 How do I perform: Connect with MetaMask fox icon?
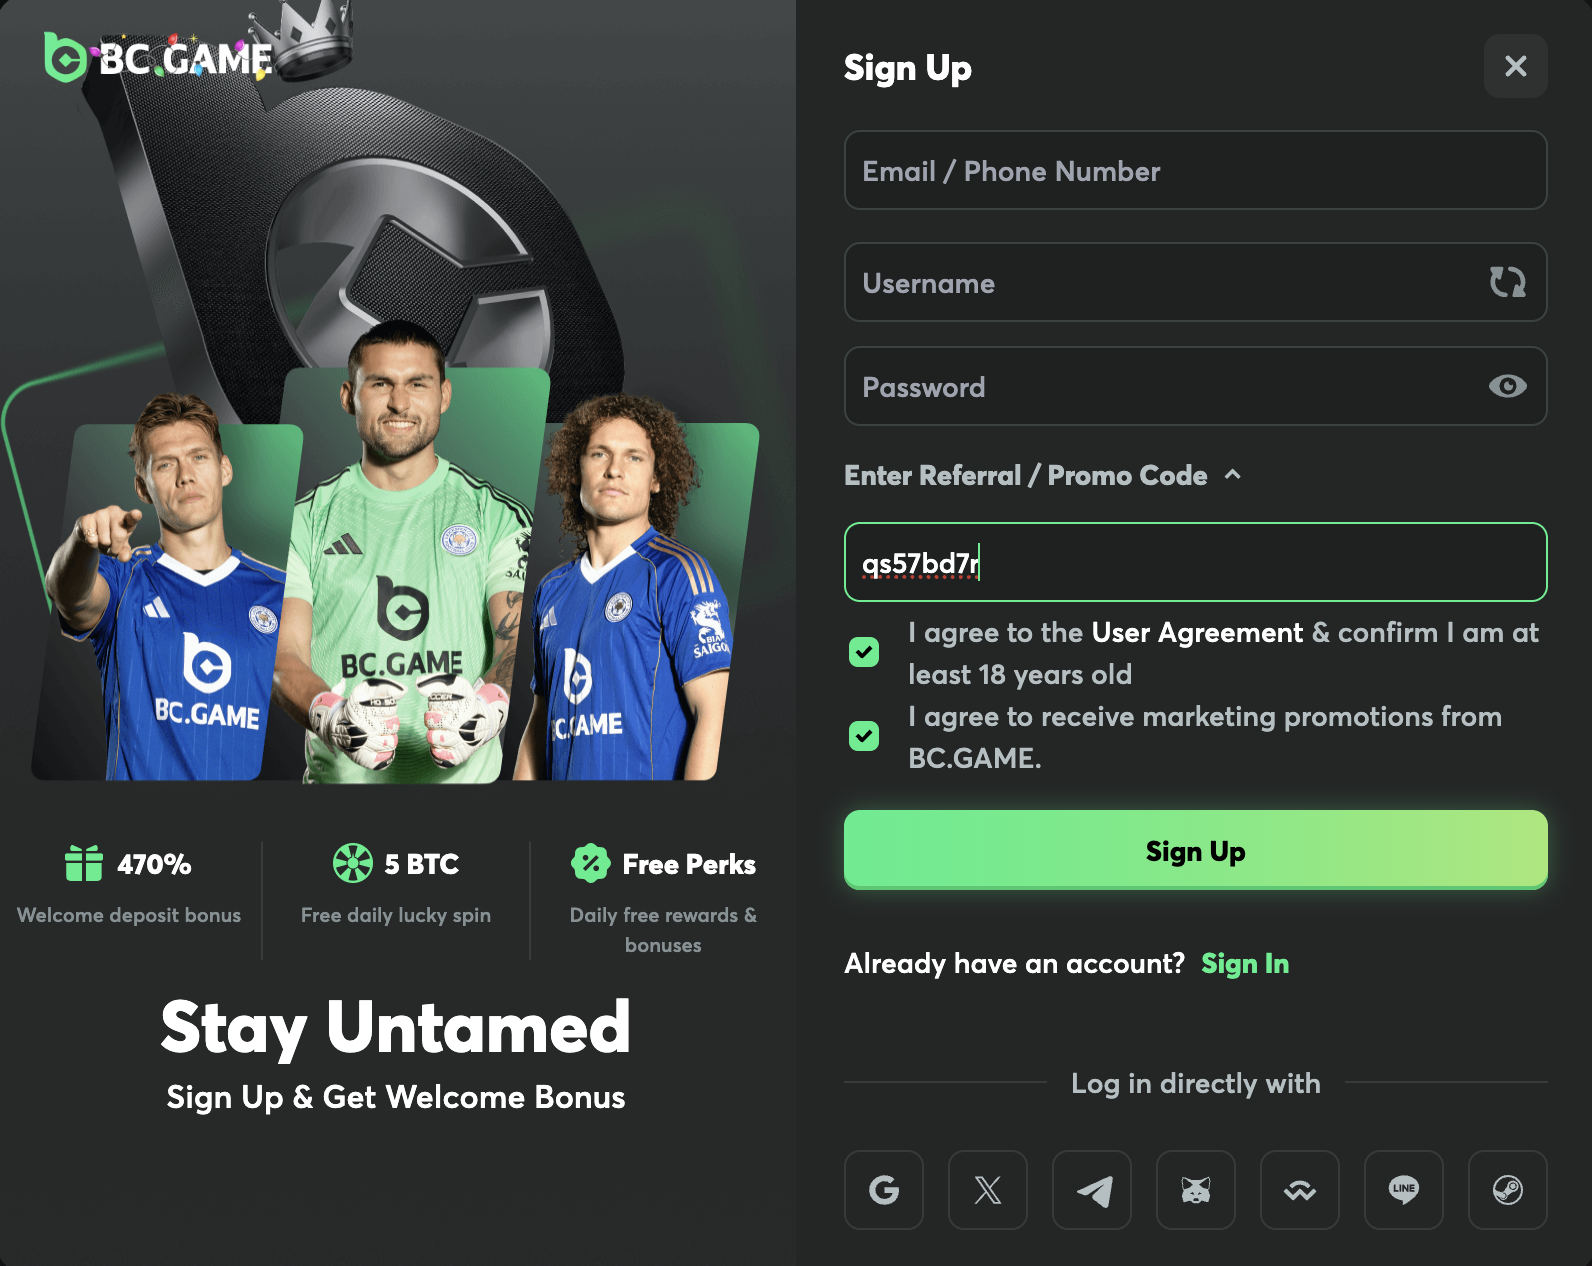coord(1196,1190)
